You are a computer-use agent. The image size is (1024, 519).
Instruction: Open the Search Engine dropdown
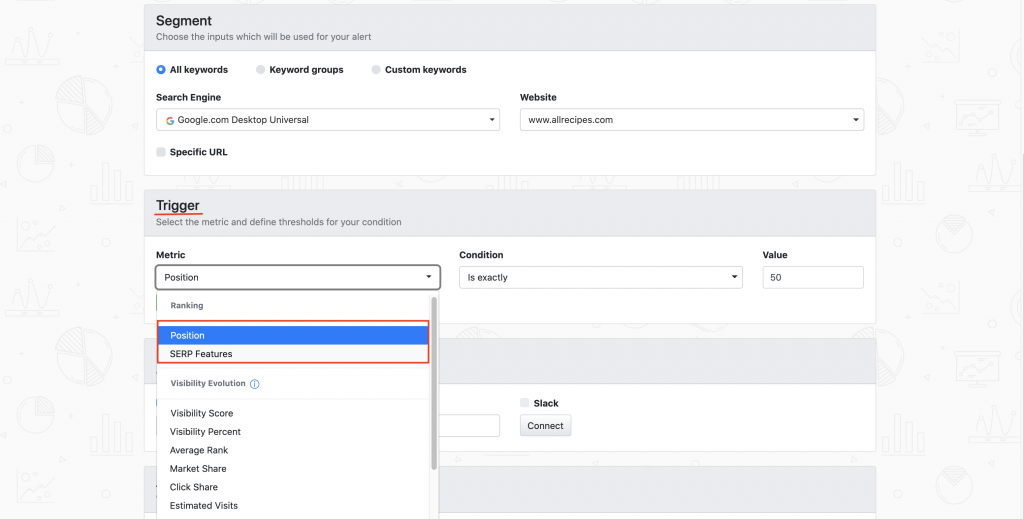click(328, 119)
